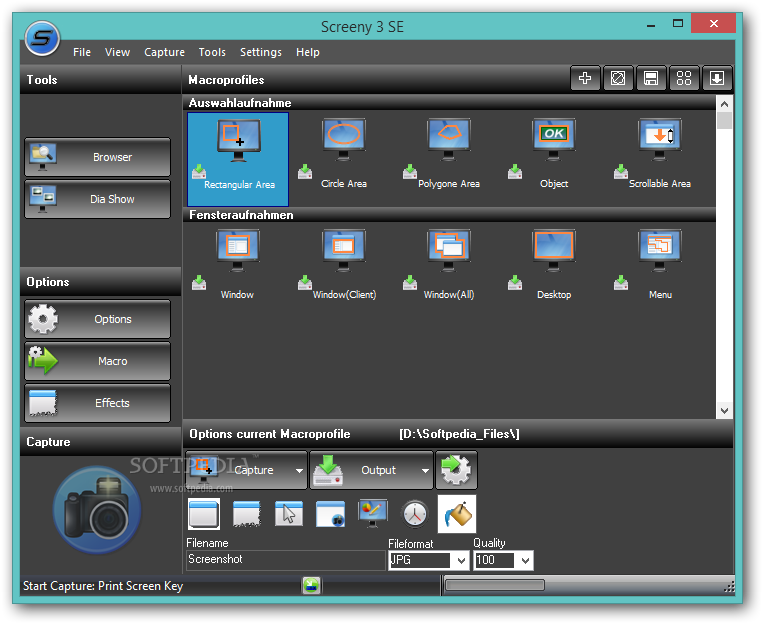The image size is (763, 624).
Task: Click output icon beside Desktop profile
Action: click(x=515, y=282)
